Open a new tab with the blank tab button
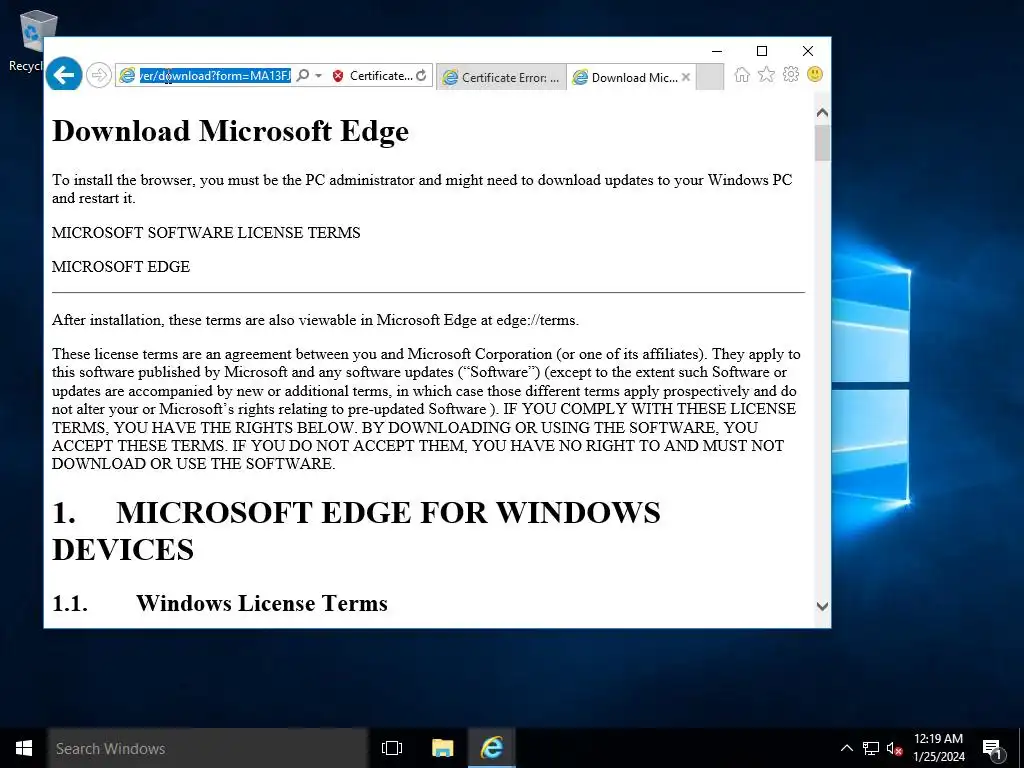 tap(710, 76)
